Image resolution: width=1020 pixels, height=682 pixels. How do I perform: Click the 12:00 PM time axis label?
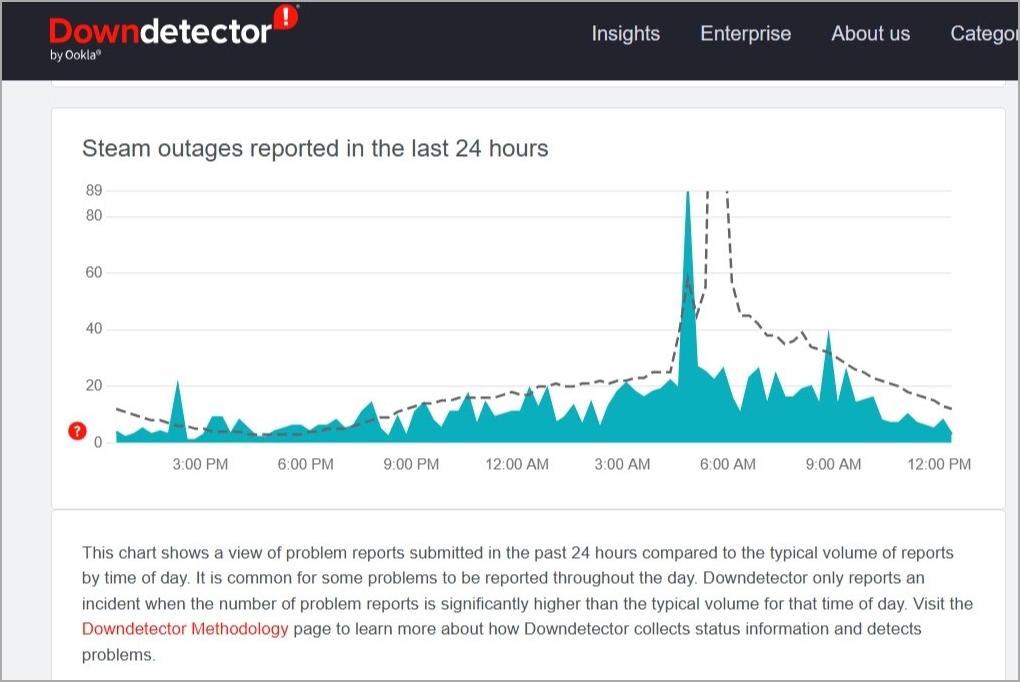939,464
